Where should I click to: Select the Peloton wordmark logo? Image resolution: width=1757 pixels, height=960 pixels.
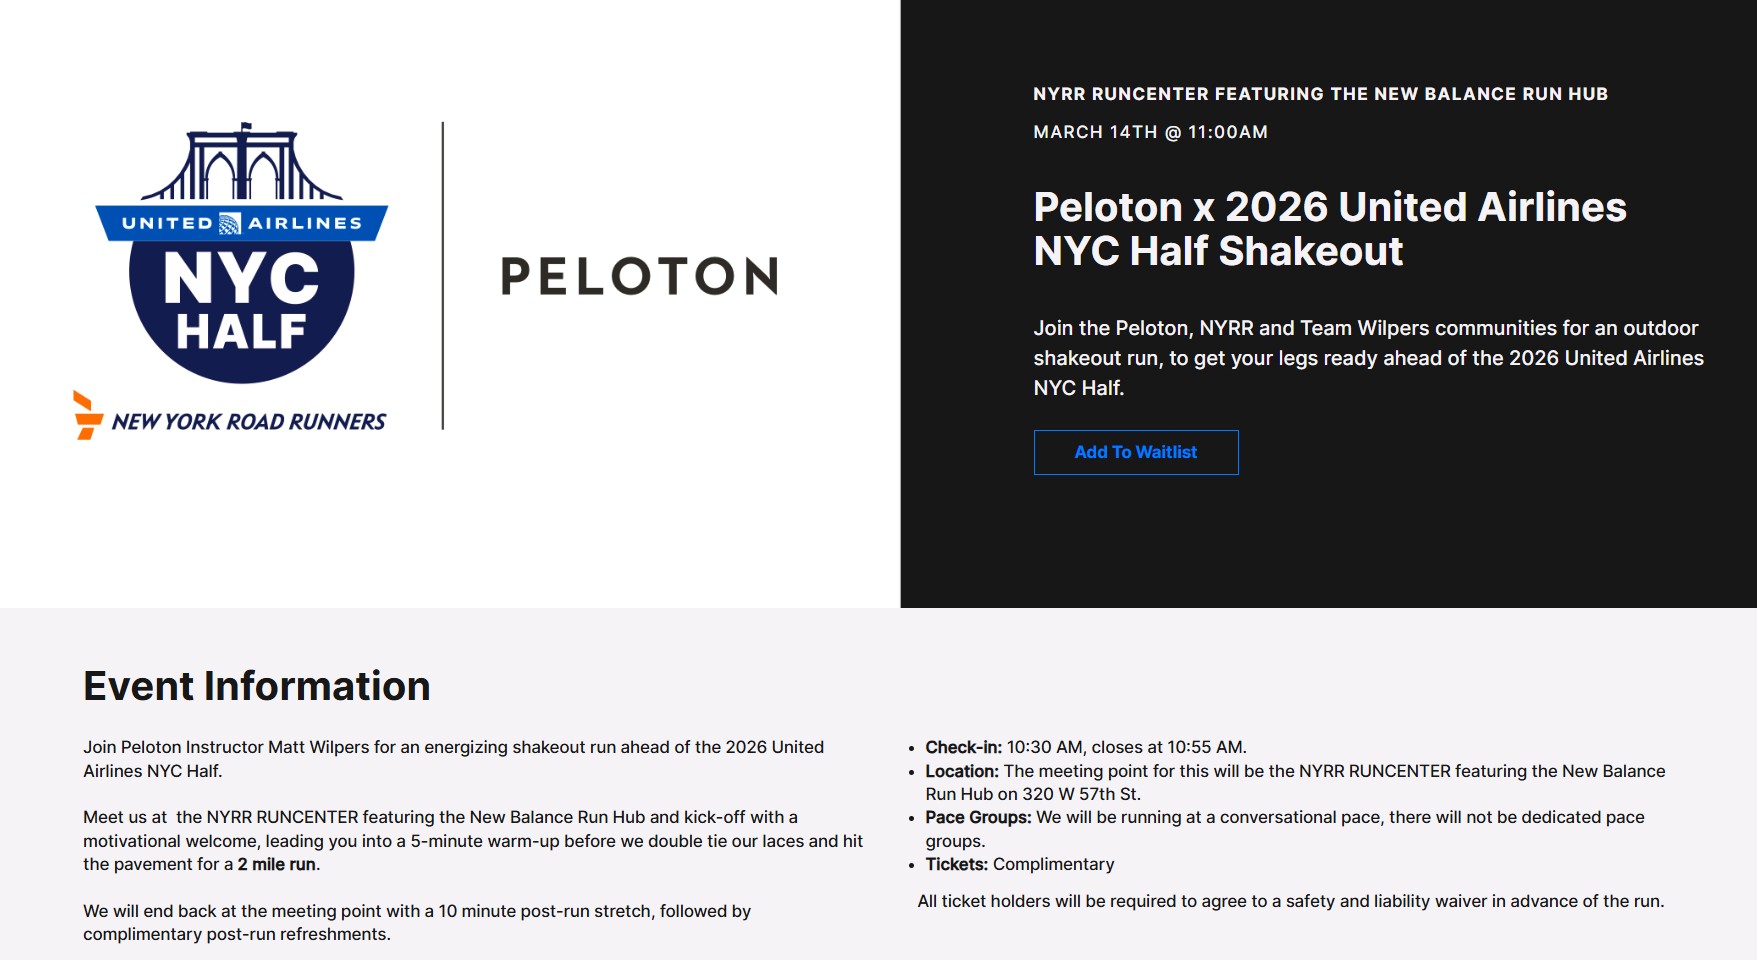tap(640, 277)
